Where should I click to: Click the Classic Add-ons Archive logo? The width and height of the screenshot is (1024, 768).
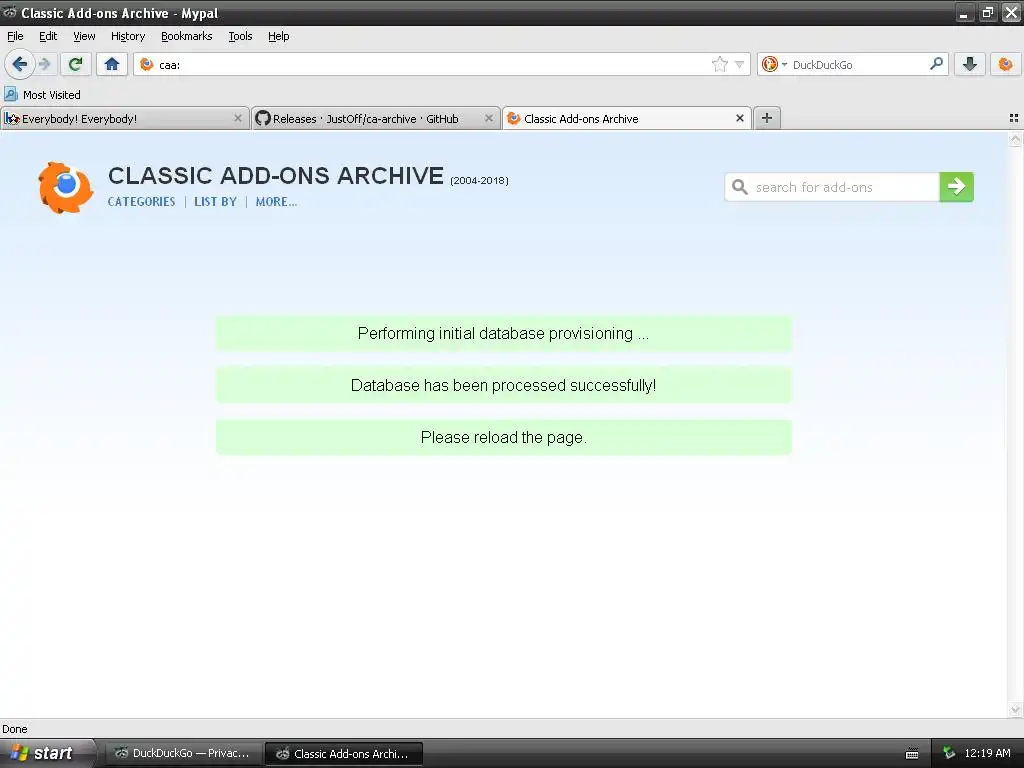click(65, 188)
